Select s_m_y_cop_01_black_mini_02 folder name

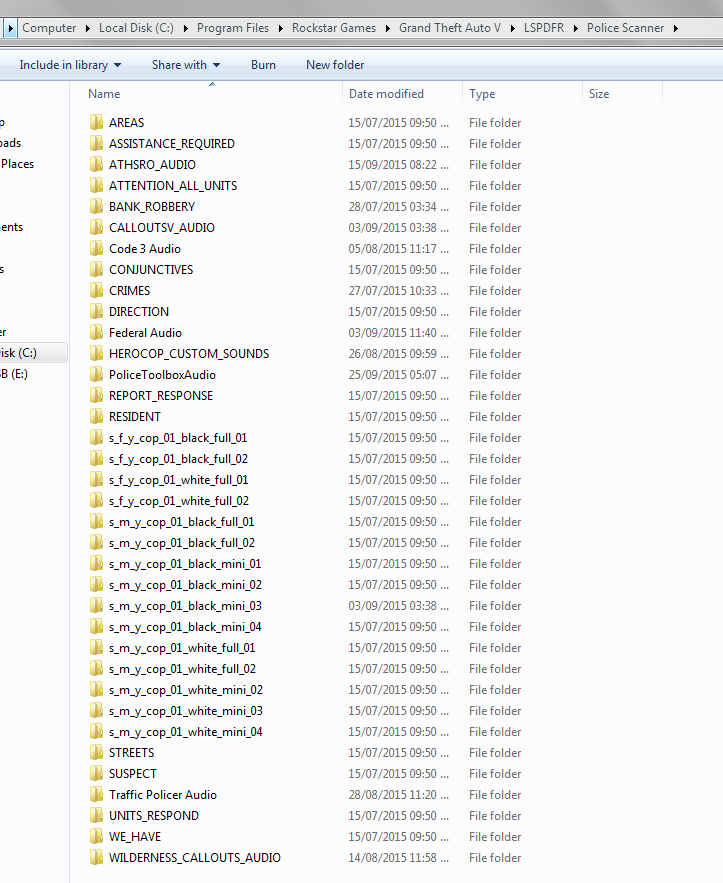click(185, 585)
